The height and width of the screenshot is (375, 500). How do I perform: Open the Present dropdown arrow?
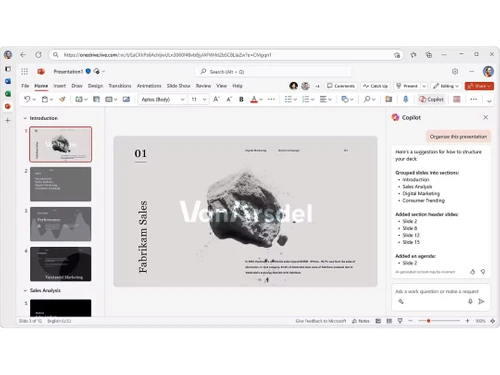pyautogui.click(x=424, y=86)
